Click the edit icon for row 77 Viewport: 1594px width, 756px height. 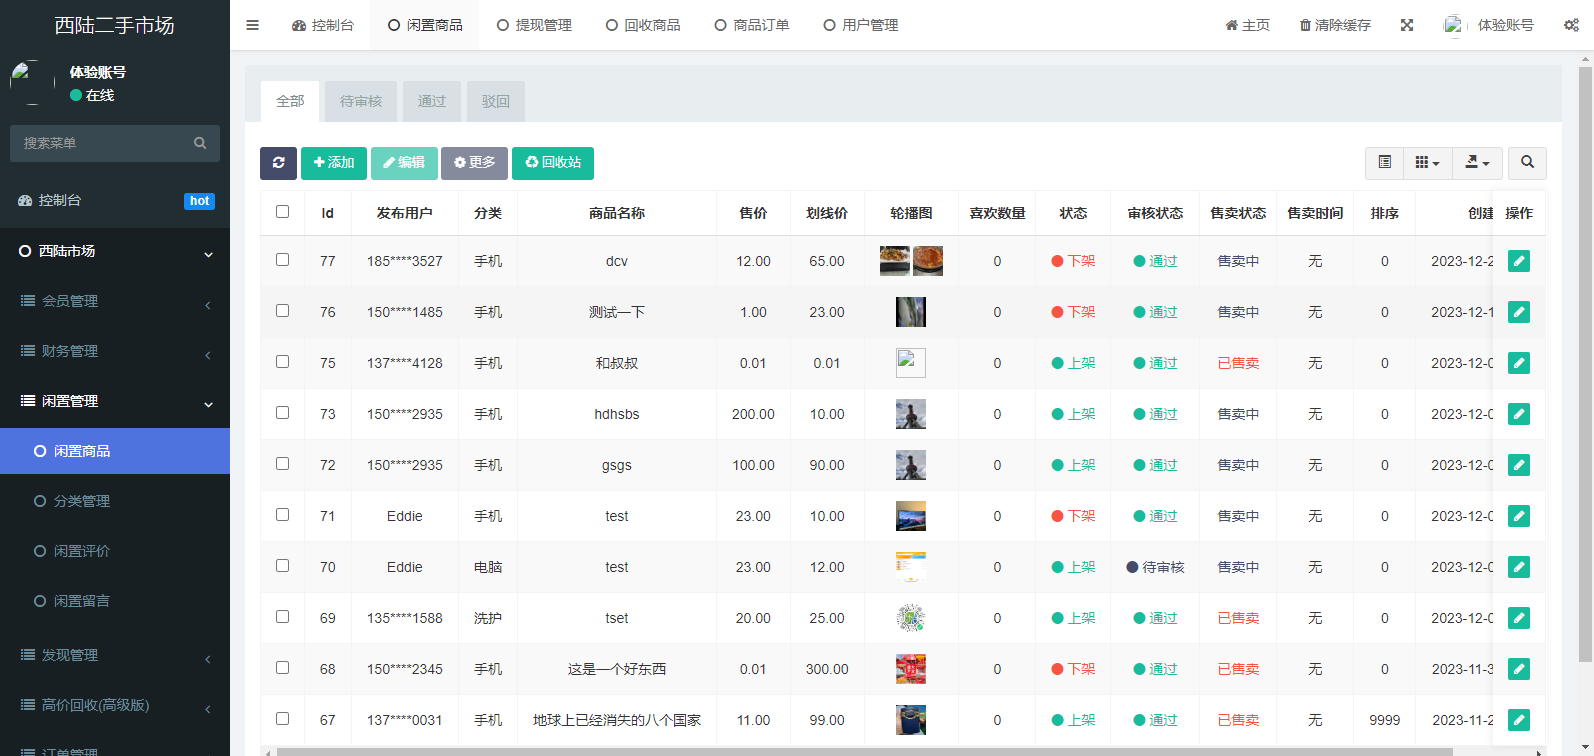(x=1518, y=261)
